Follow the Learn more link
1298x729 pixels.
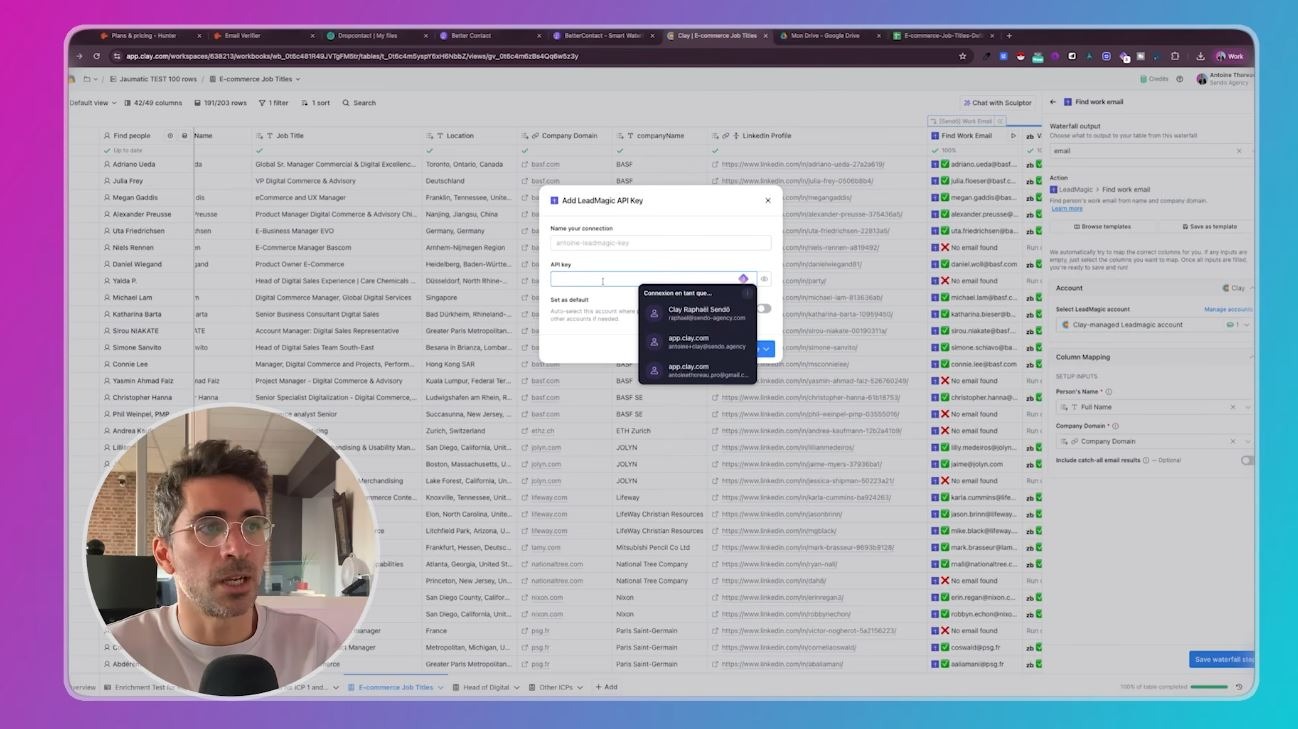point(1067,208)
